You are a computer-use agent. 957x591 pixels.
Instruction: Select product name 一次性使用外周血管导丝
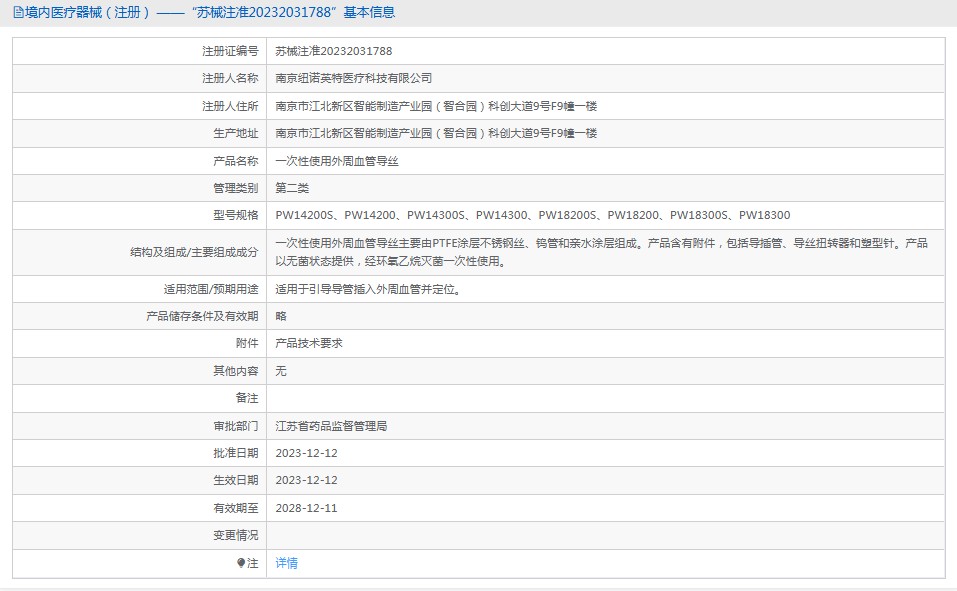pos(336,161)
